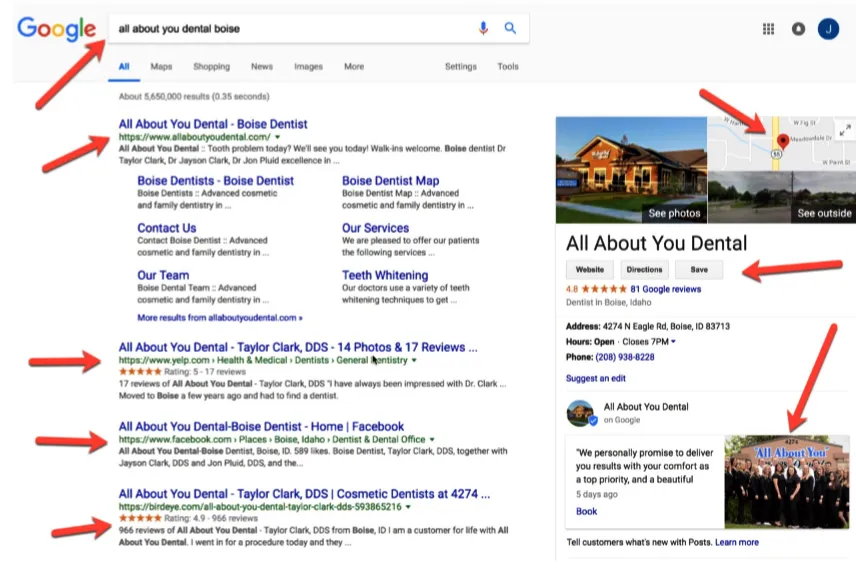Expand the dropdown arrow next to allaboutyoudental.com URL

277,137
